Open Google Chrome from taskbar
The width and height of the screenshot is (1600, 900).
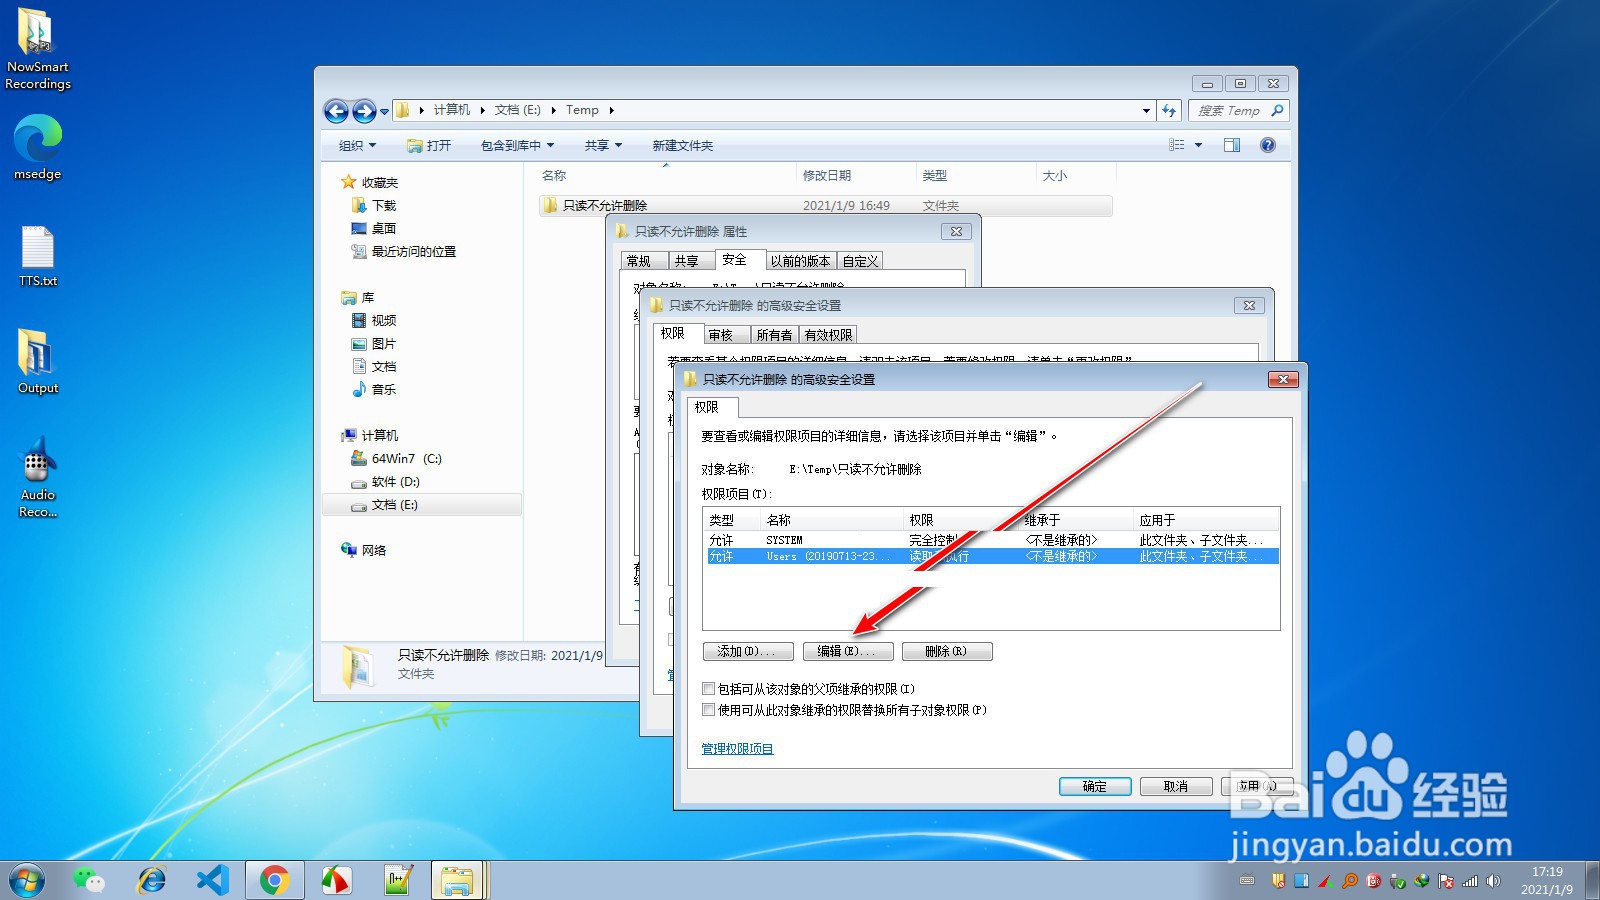[274, 881]
